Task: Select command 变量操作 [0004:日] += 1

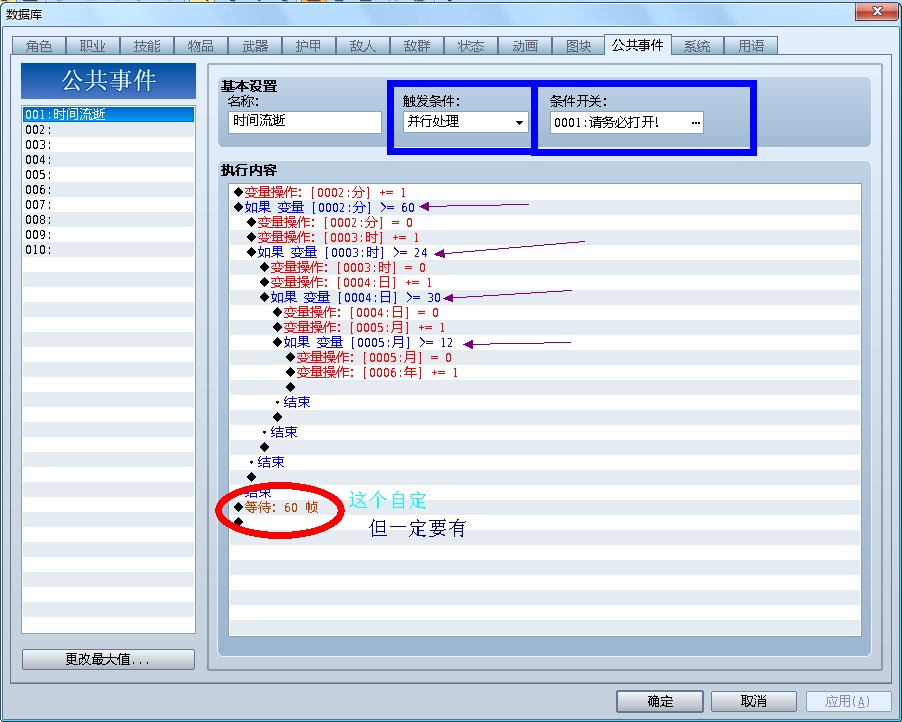Action: pyautogui.click(x=545, y=282)
